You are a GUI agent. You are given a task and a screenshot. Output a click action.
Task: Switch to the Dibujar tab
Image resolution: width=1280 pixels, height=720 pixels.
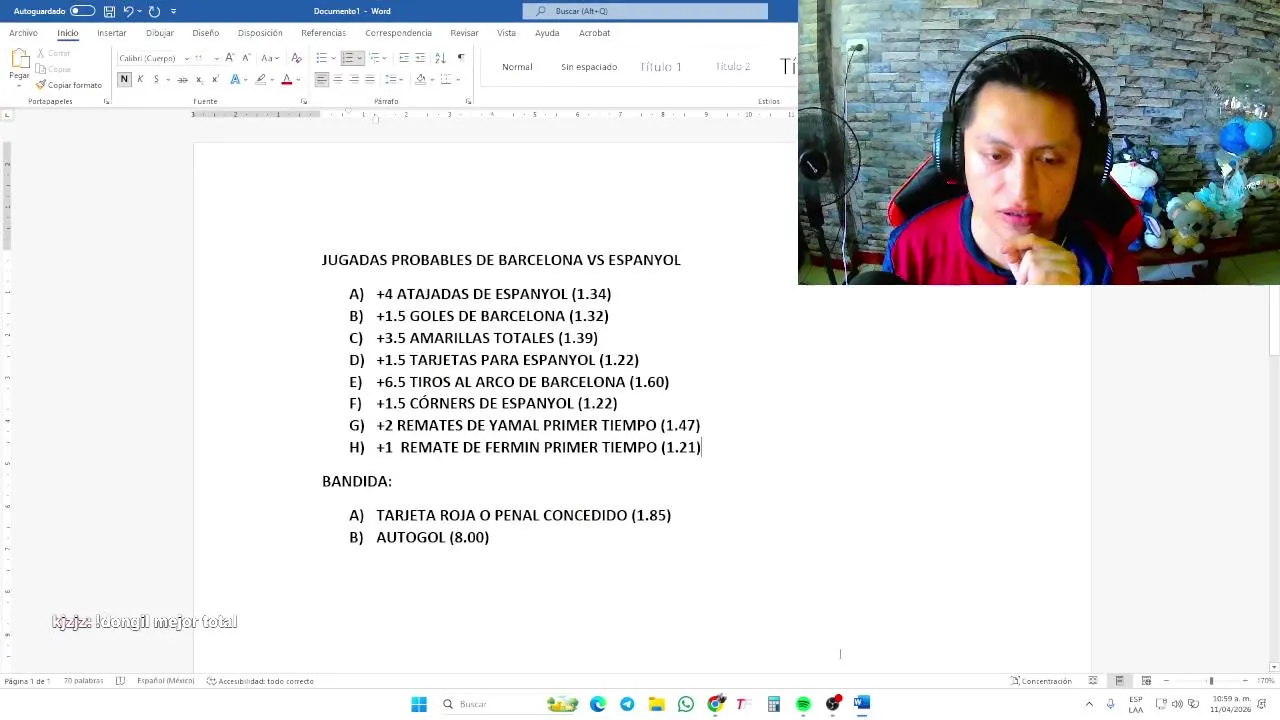click(x=160, y=33)
